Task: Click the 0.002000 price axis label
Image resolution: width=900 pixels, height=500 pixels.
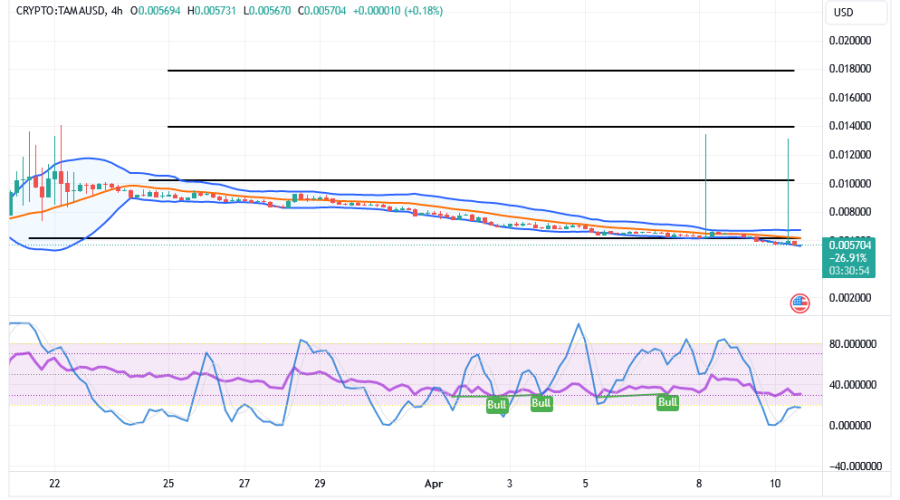Action: (850, 298)
